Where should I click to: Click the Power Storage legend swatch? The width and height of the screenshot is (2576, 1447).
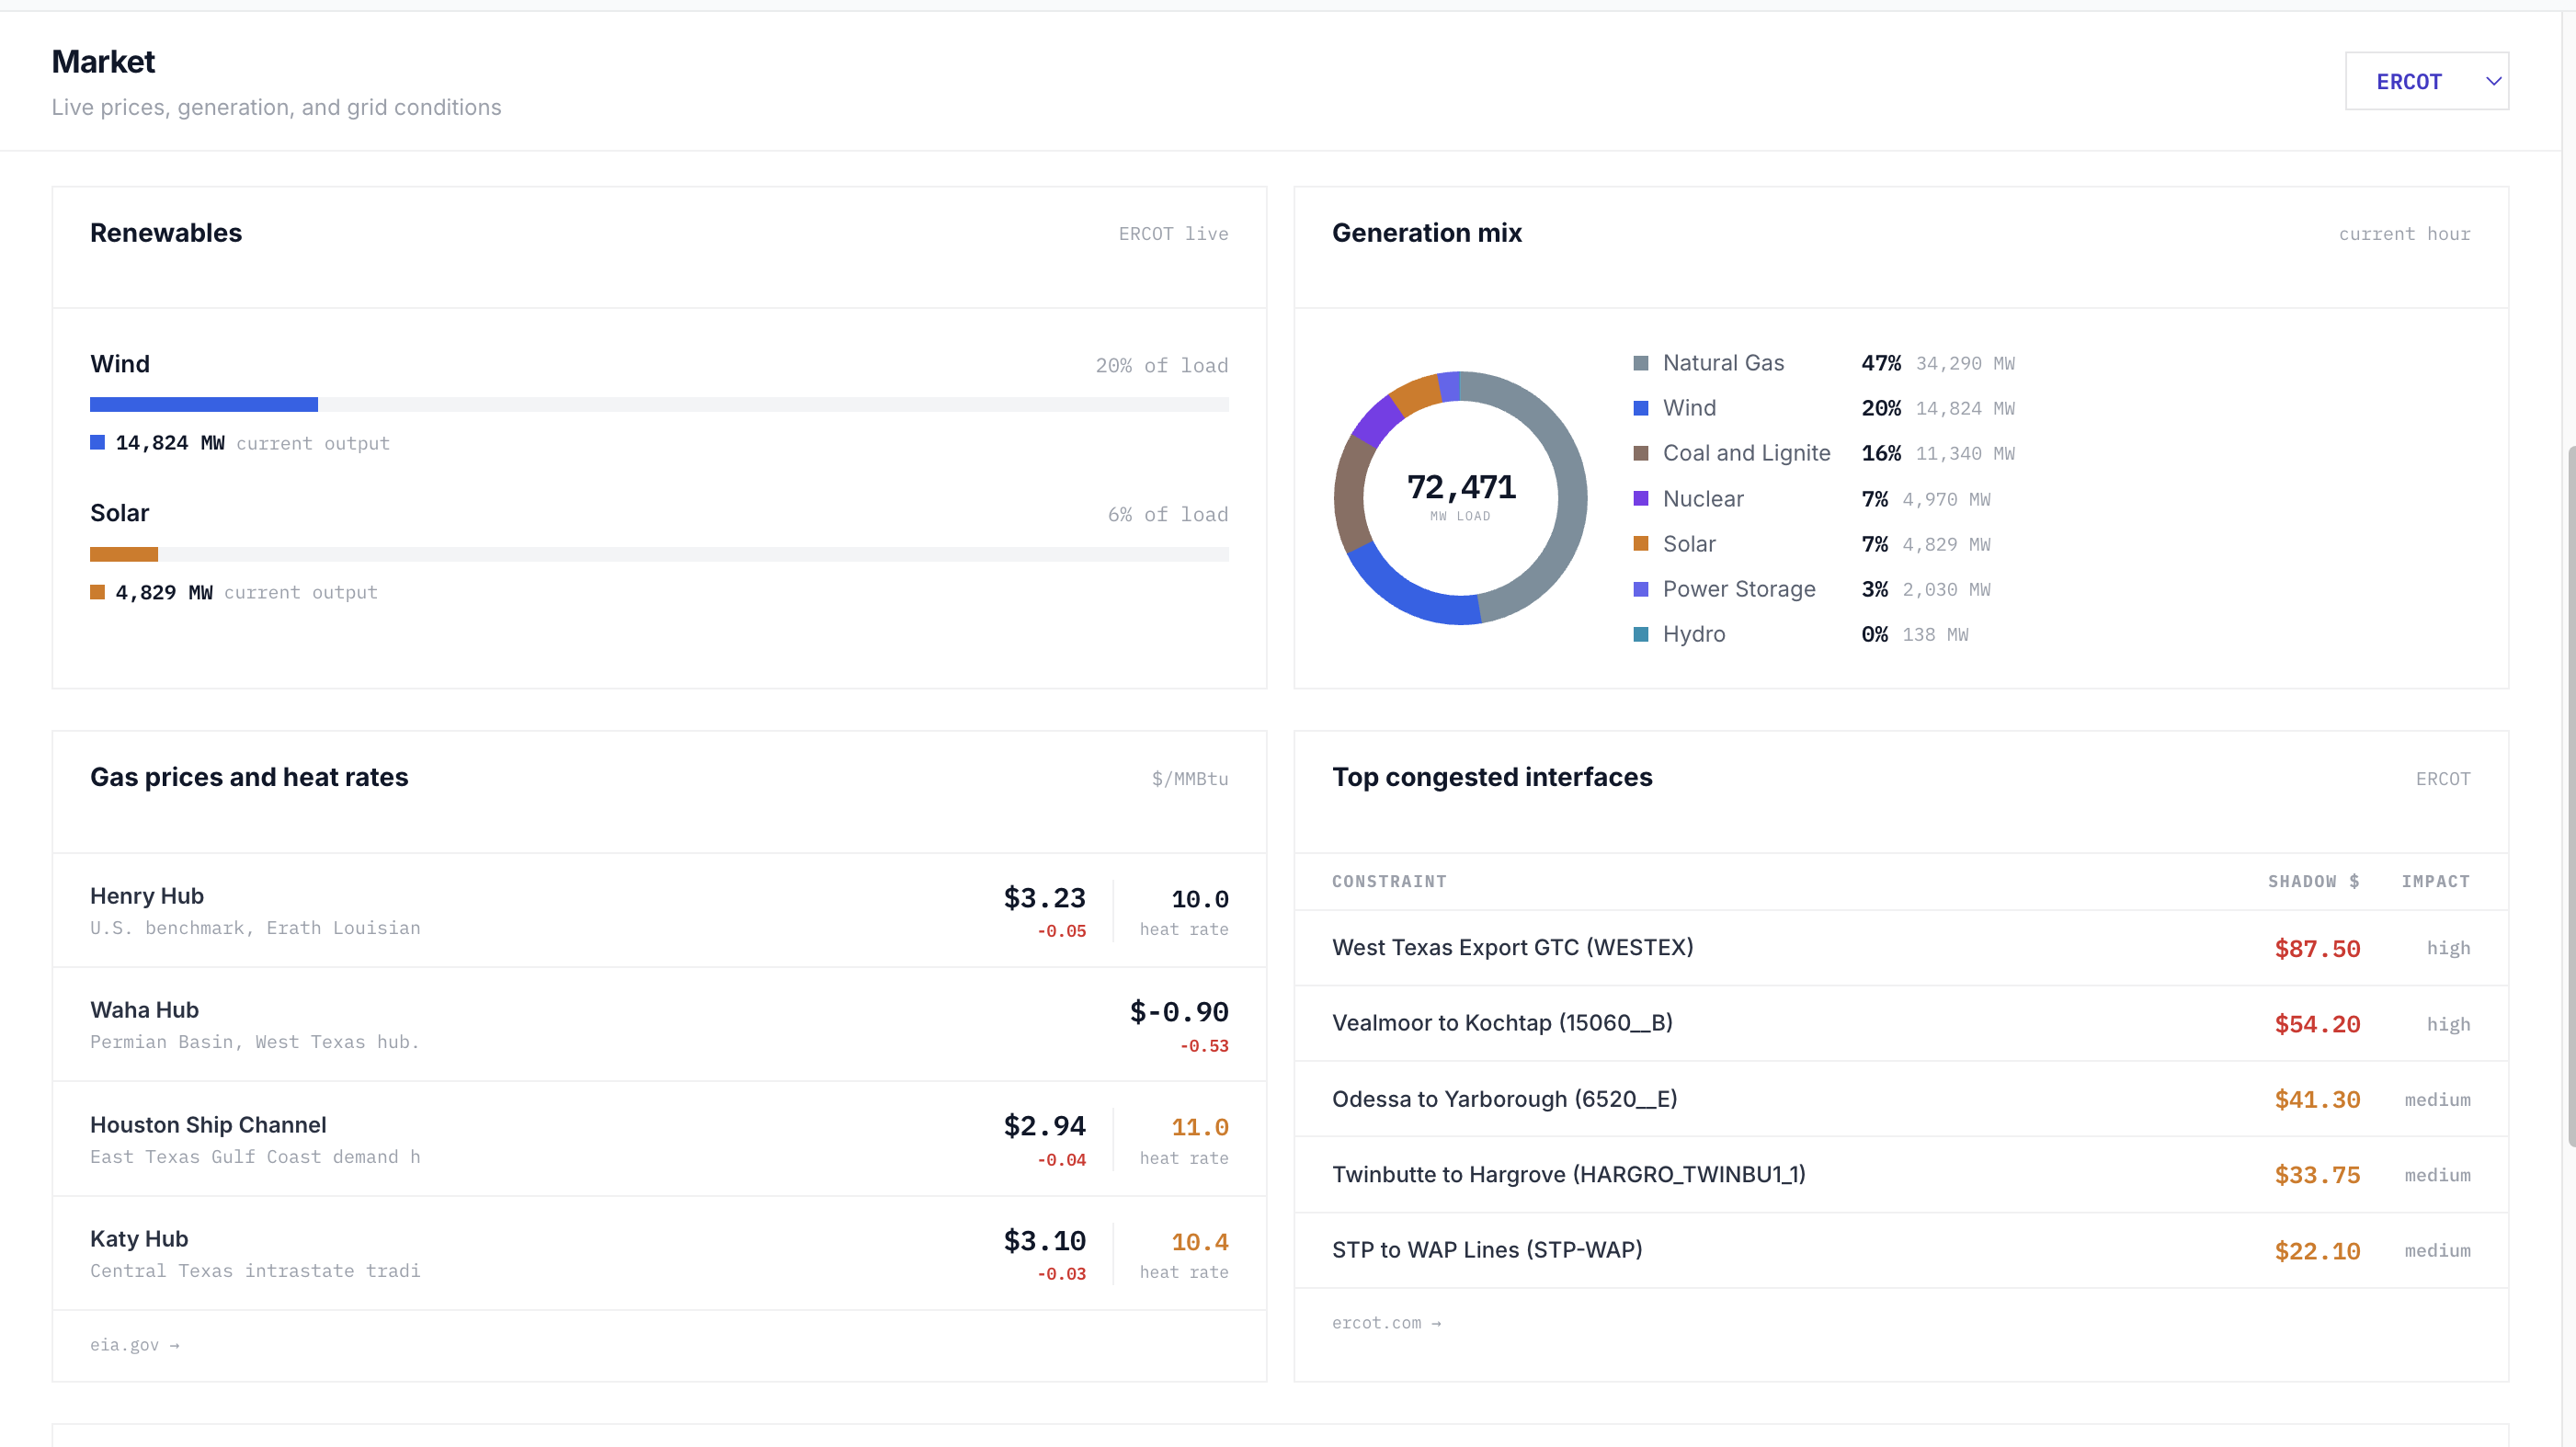(x=1641, y=589)
